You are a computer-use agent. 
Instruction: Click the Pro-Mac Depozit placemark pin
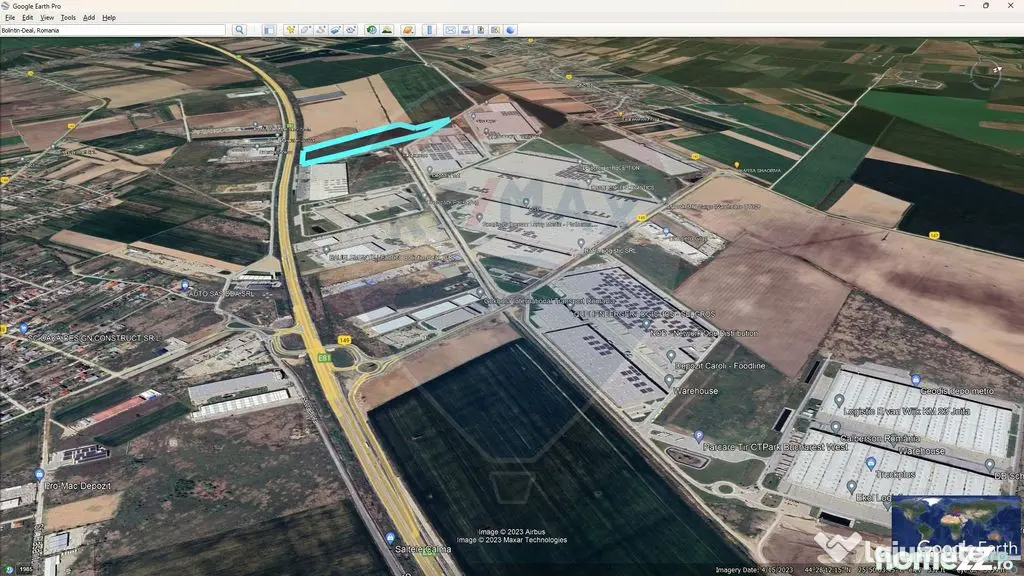[x=39, y=474]
